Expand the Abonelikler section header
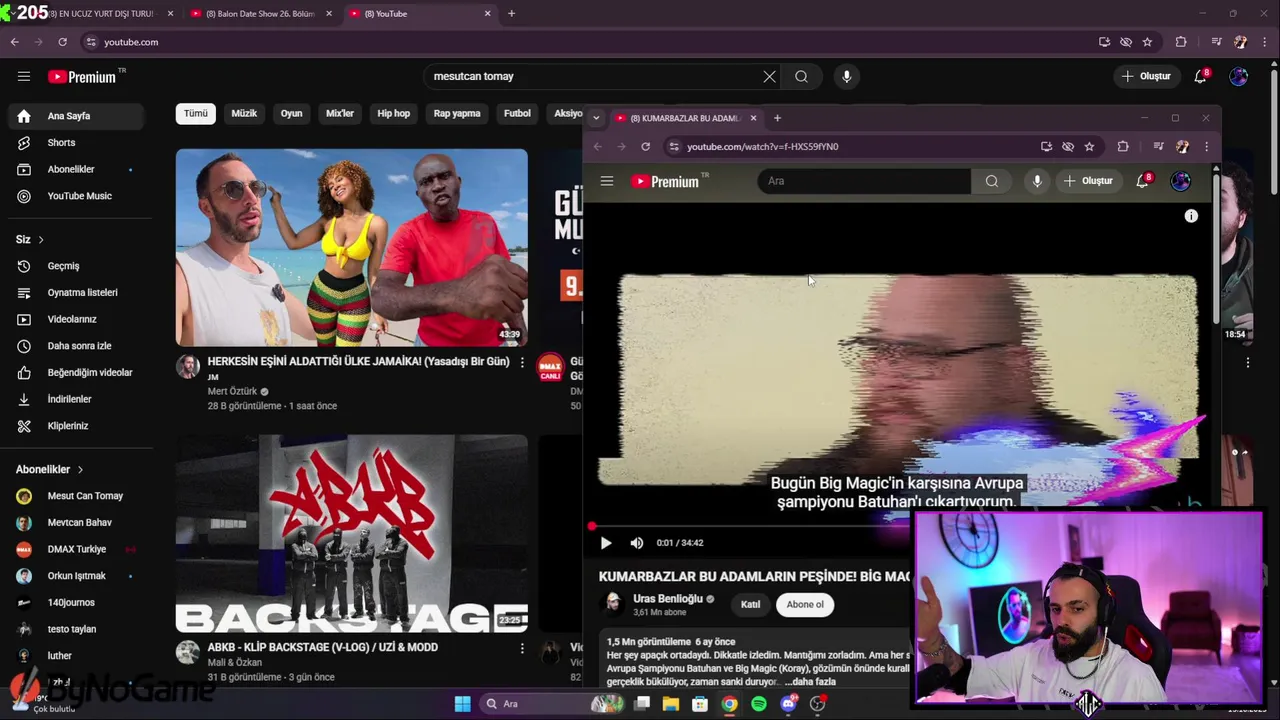 click(x=50, y=469)
